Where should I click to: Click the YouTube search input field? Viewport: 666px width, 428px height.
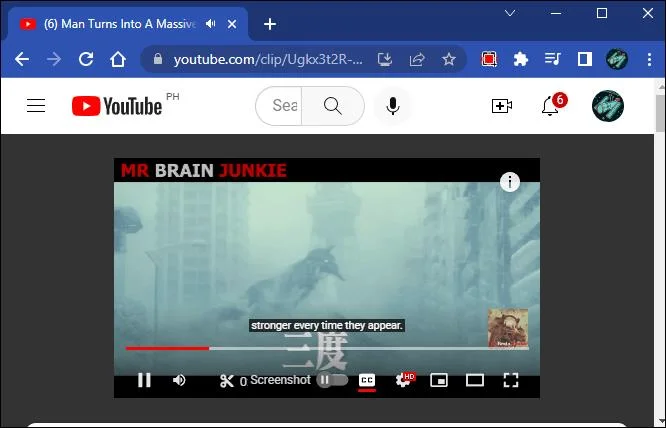pos(279,106)
